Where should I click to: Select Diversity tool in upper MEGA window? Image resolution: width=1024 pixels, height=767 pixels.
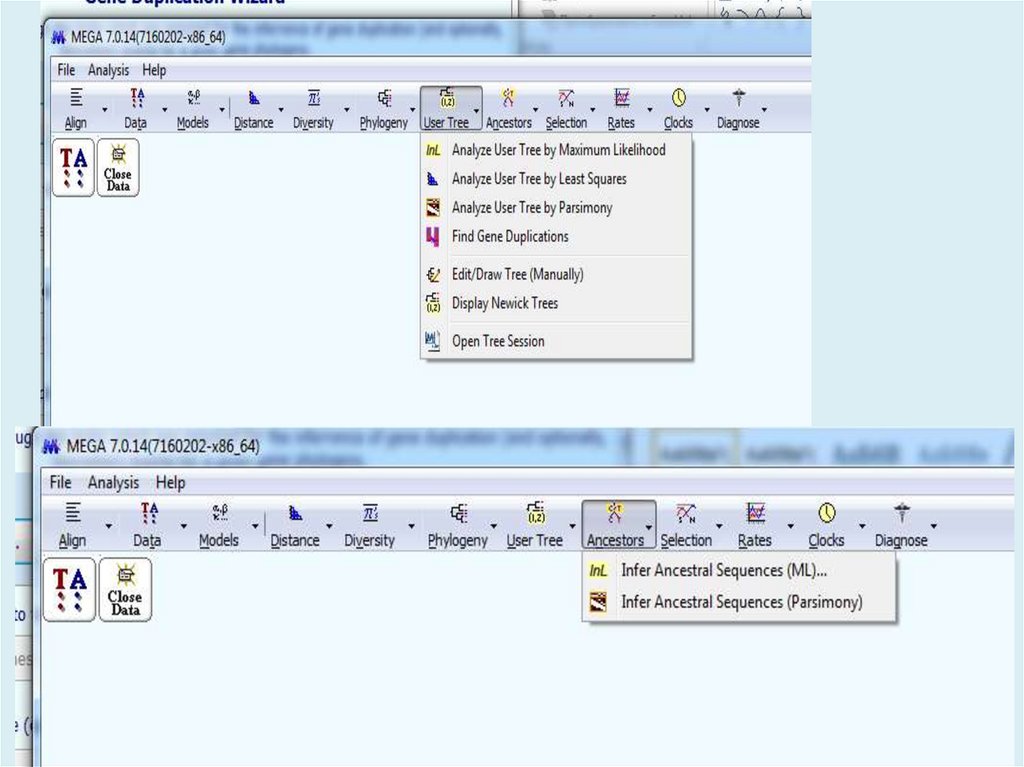(x=313, y=108)
